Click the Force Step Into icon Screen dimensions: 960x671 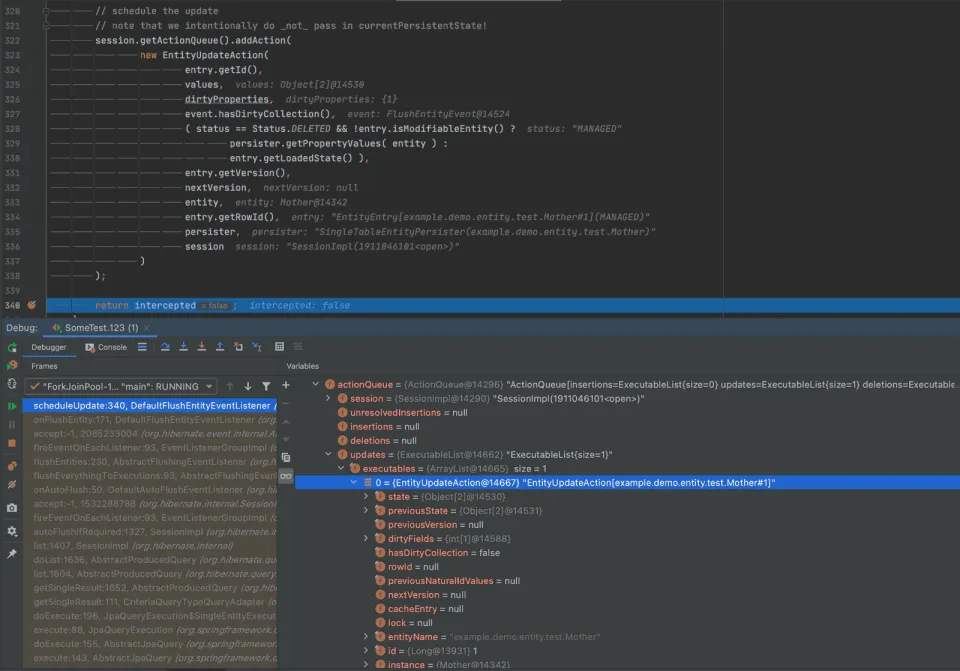201,347
